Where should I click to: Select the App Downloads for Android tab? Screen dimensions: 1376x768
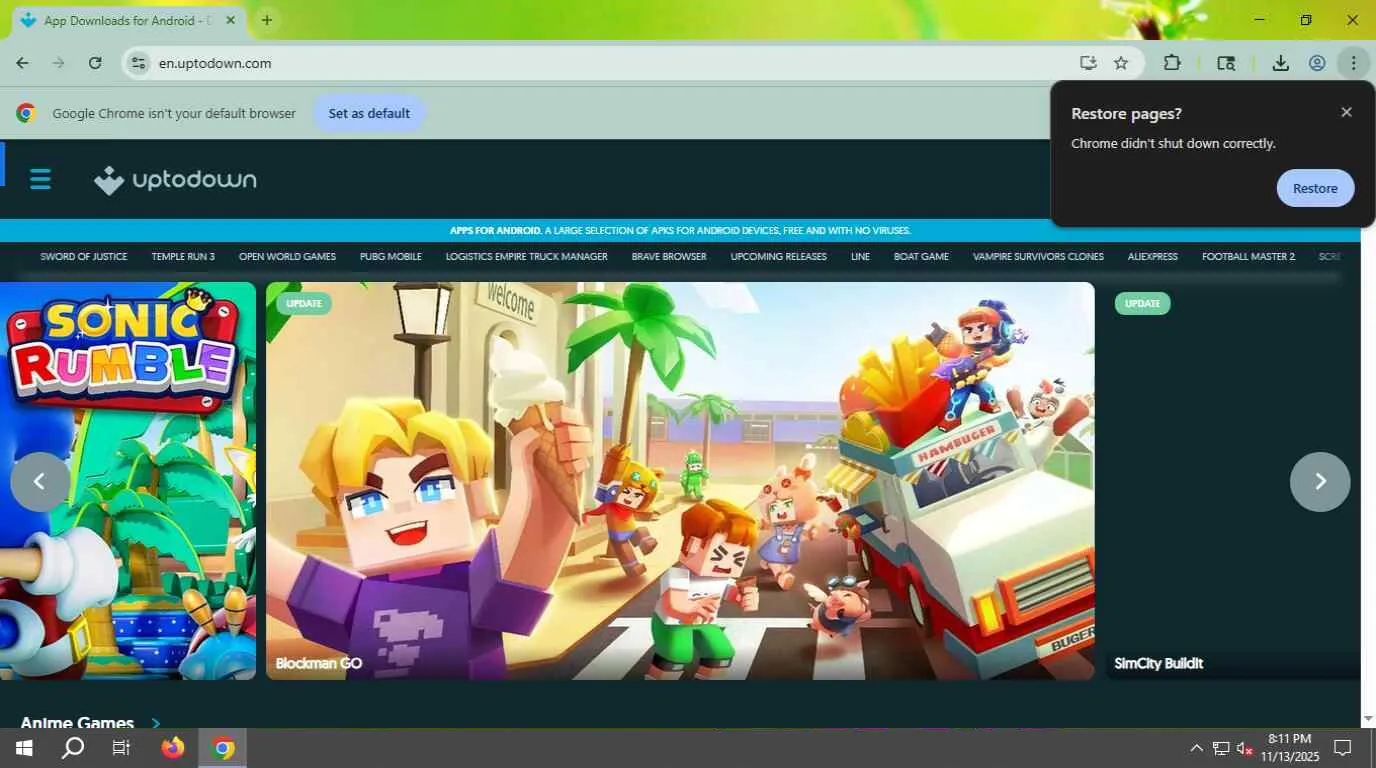click(127, 20)
